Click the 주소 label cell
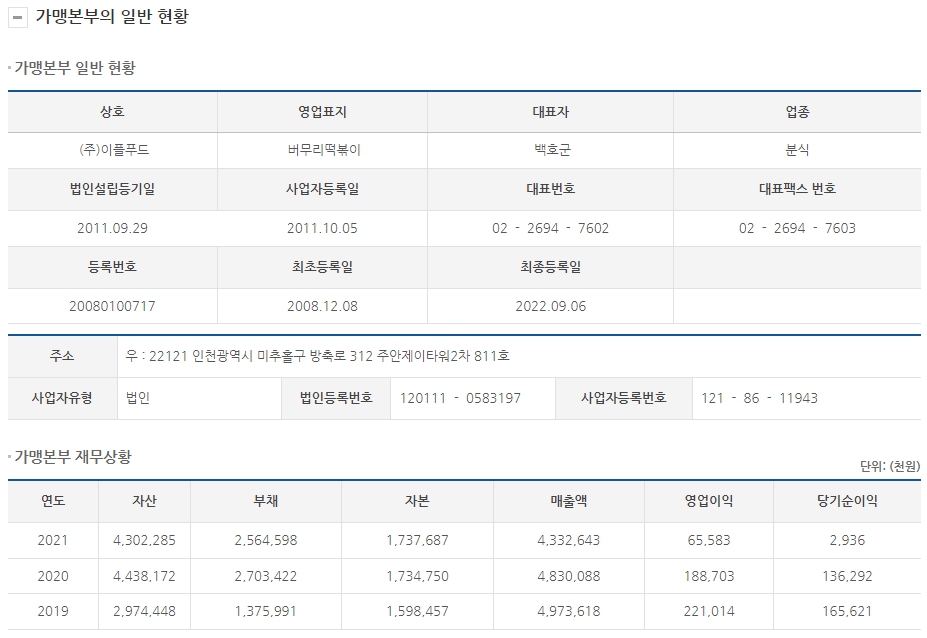 pyautogui.click(x=62, y=357)
